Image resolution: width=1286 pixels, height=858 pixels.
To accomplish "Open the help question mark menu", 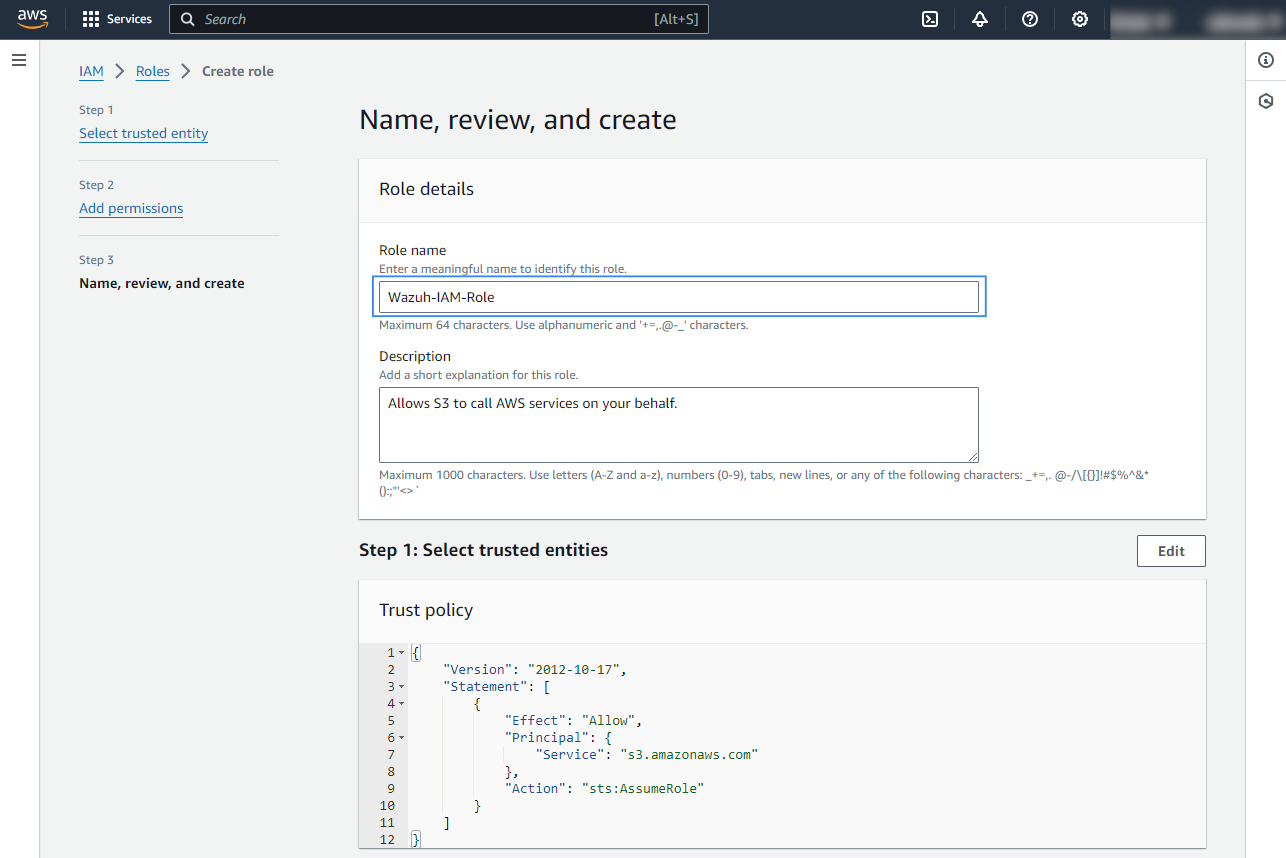I will 1030,19.
